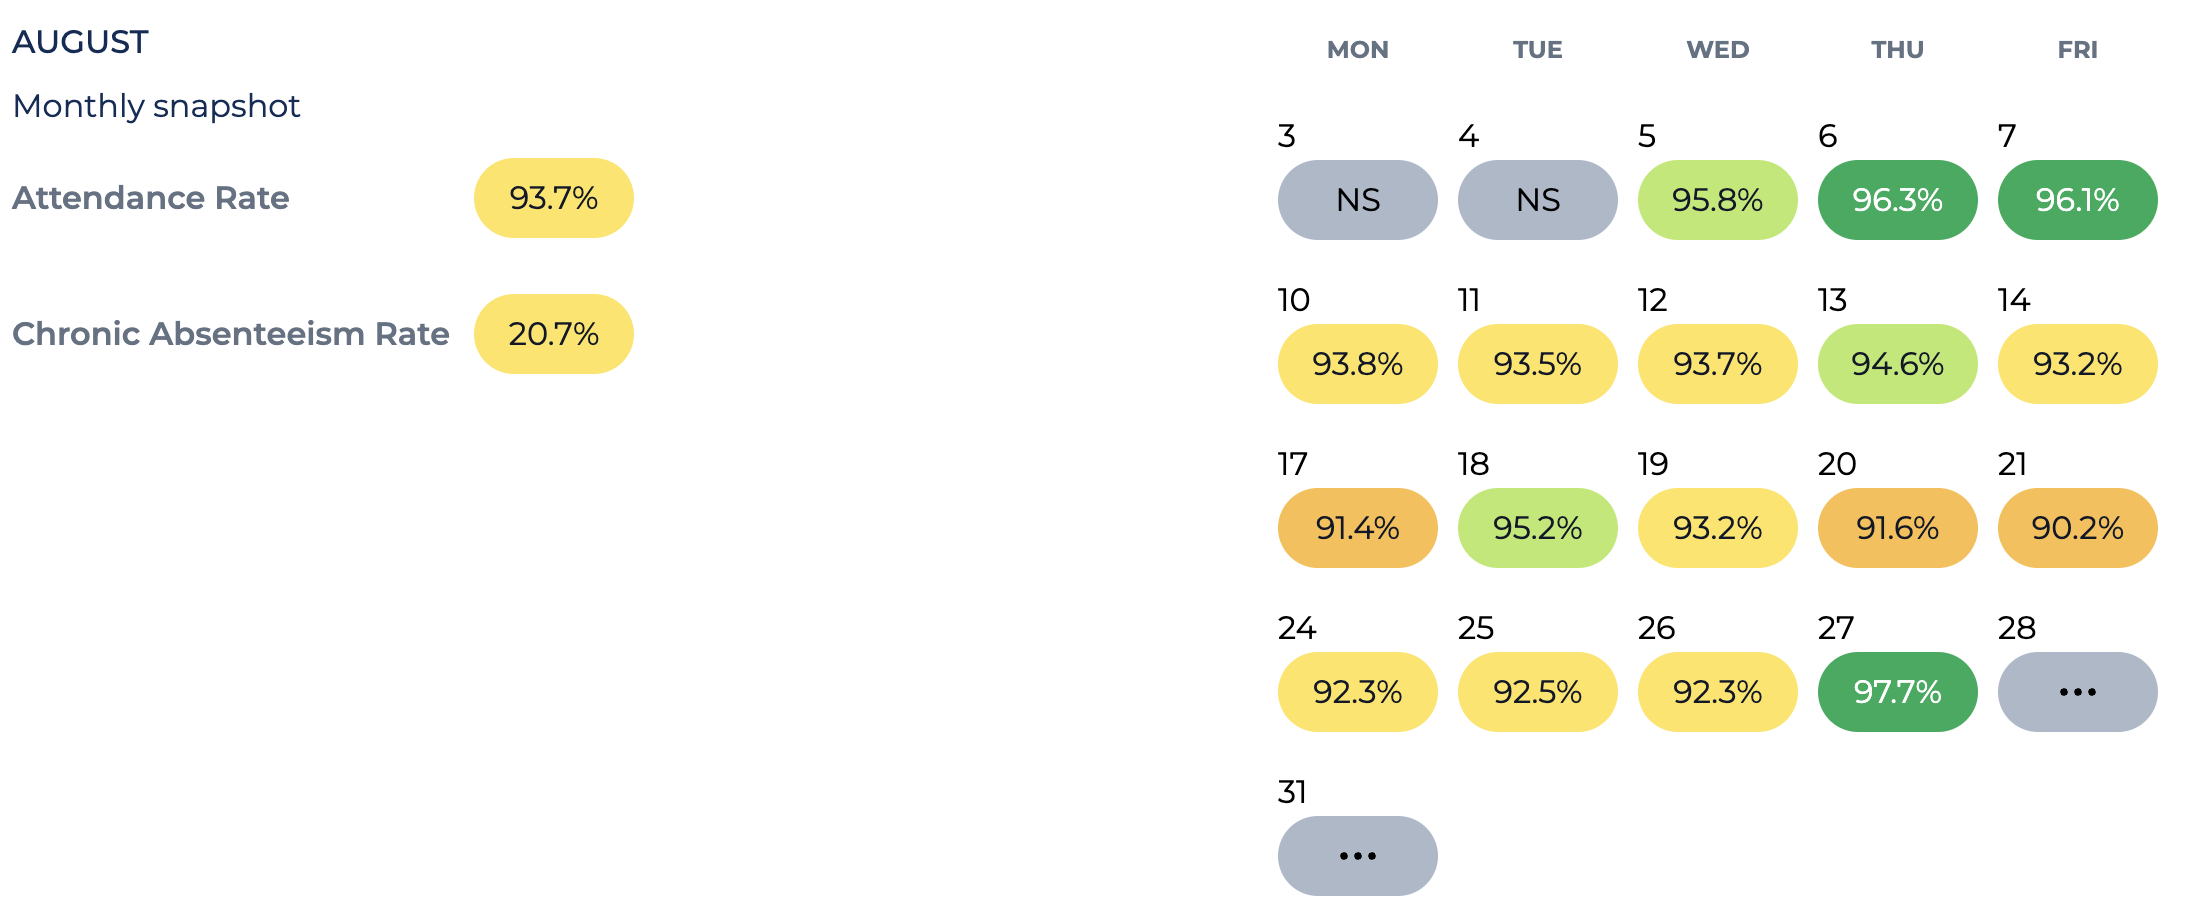Open the 94.6% badge for August 13
The width and height of the screenshot is (2190, 916).
tap(1897, 364)
